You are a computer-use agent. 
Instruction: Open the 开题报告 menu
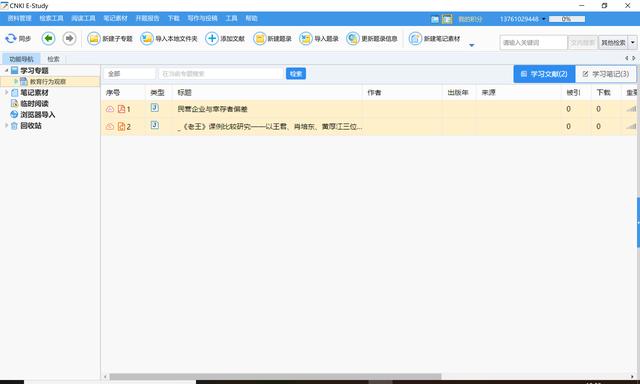pyautogui.click(x=147, y=18)
